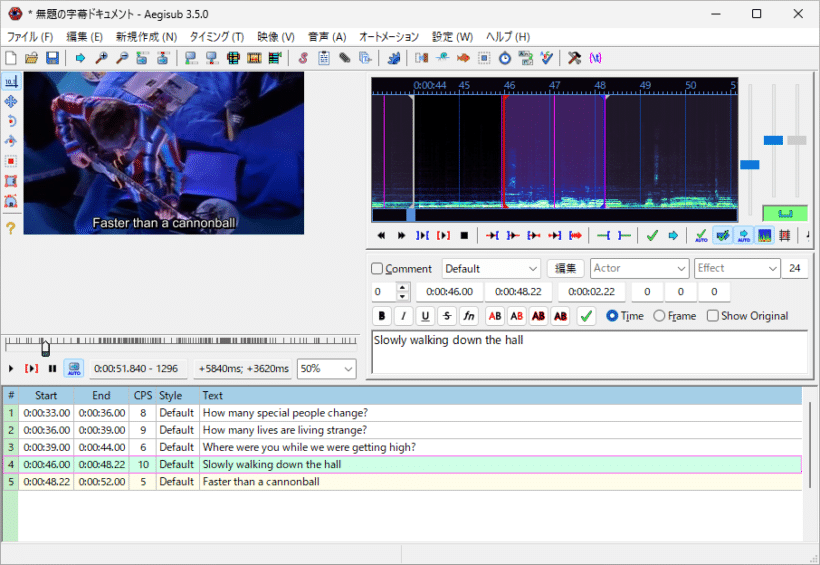
Task: Open the 編集 (E) menu
Action: pyautogui.click(x=85, y=37)
